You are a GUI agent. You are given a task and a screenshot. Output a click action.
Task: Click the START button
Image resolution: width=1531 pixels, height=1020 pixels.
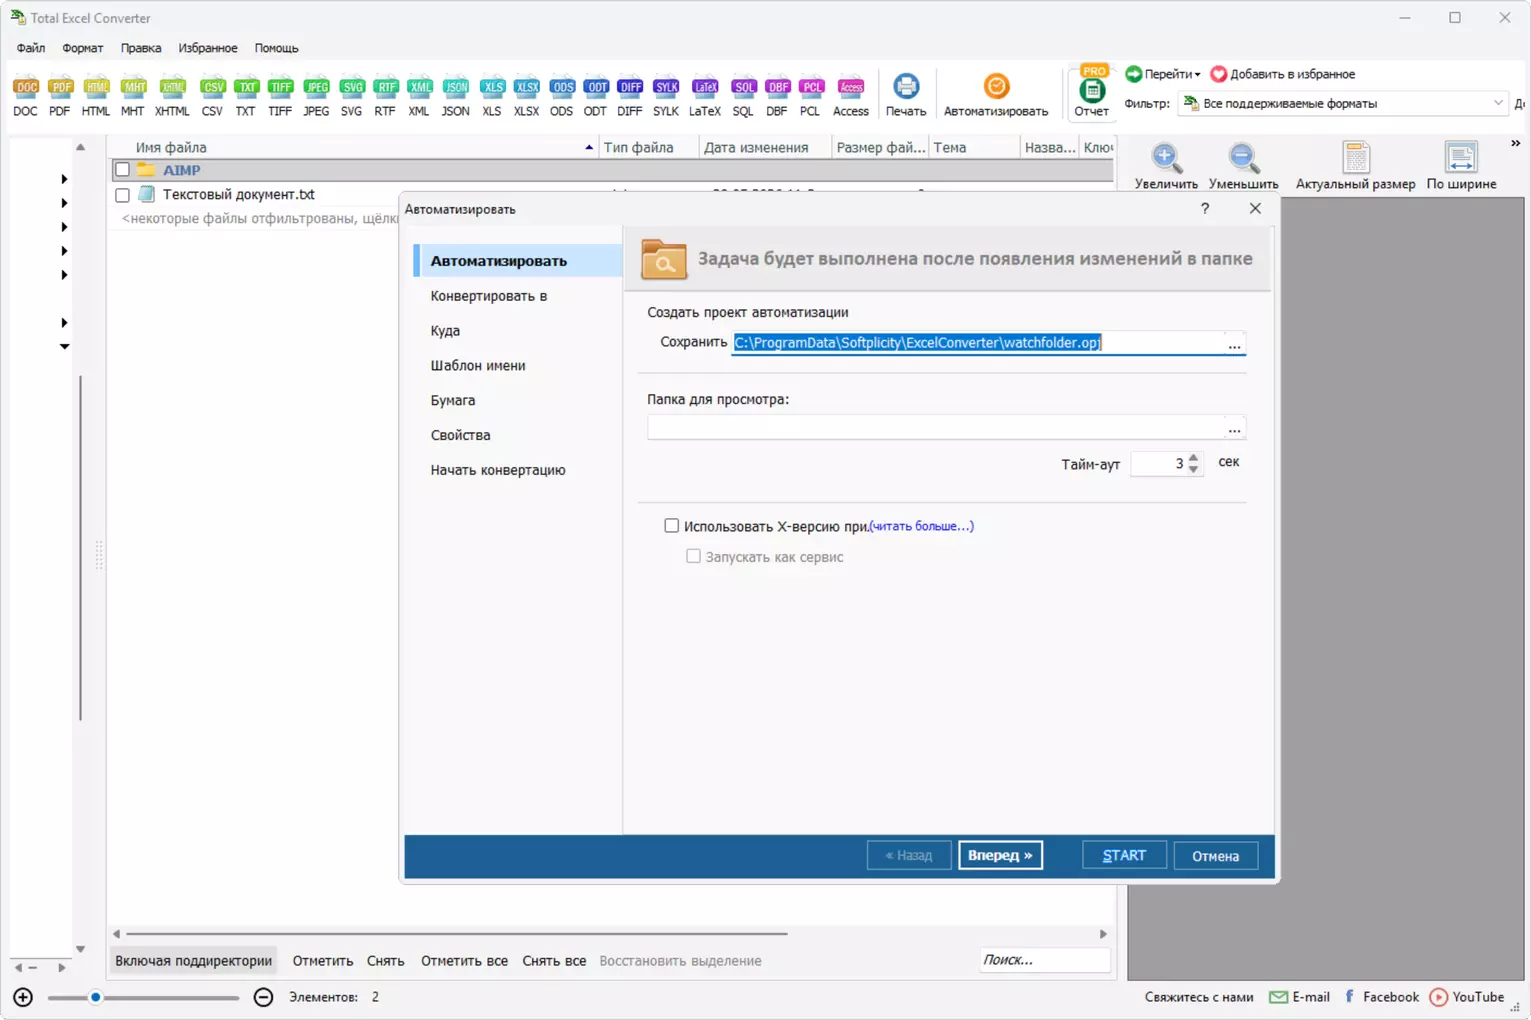1124,855
